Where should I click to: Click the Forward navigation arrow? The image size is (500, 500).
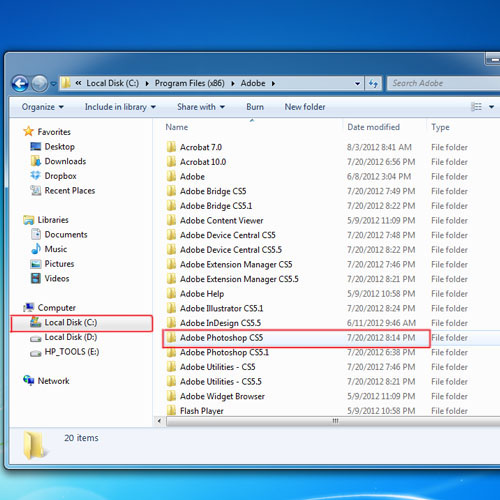tap(39, 83)
